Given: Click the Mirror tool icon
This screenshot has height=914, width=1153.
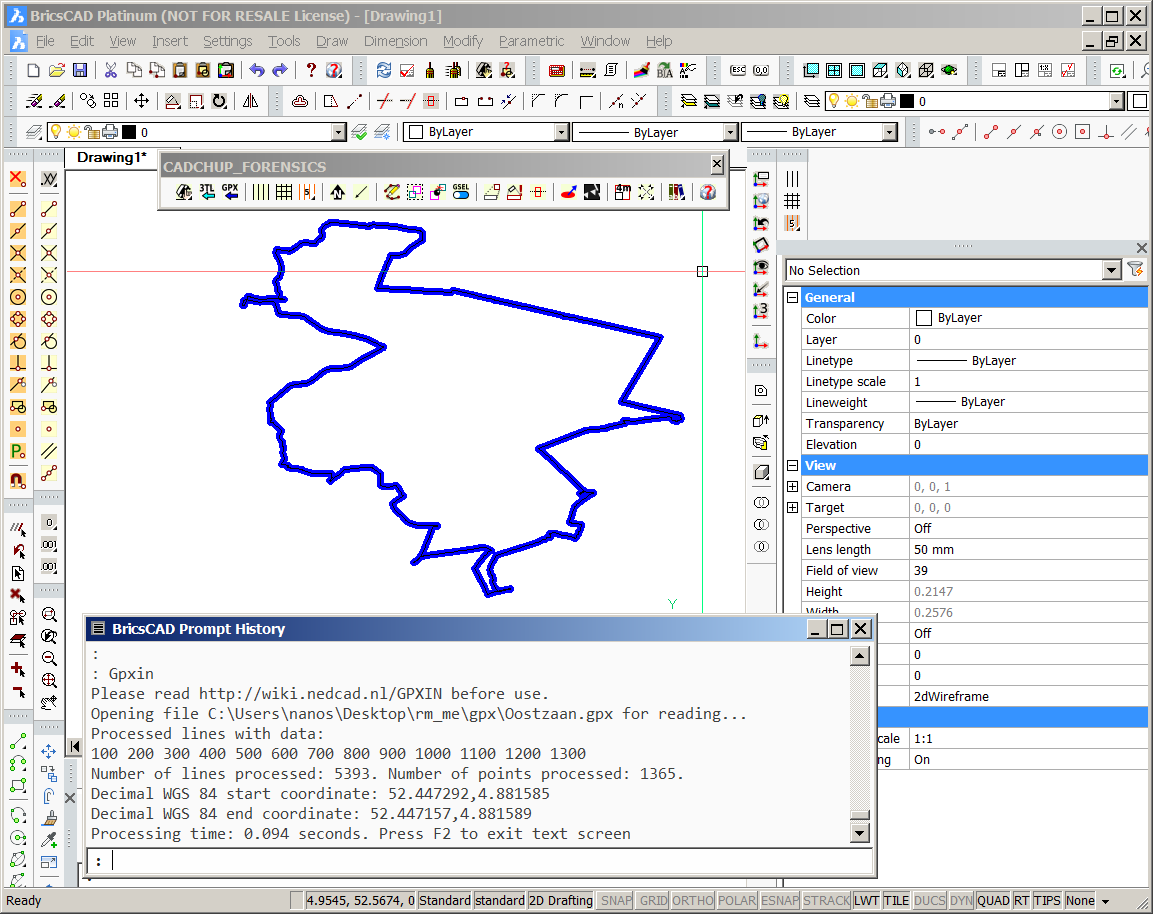Looking at the screenshot, I should tap(250, 101).
